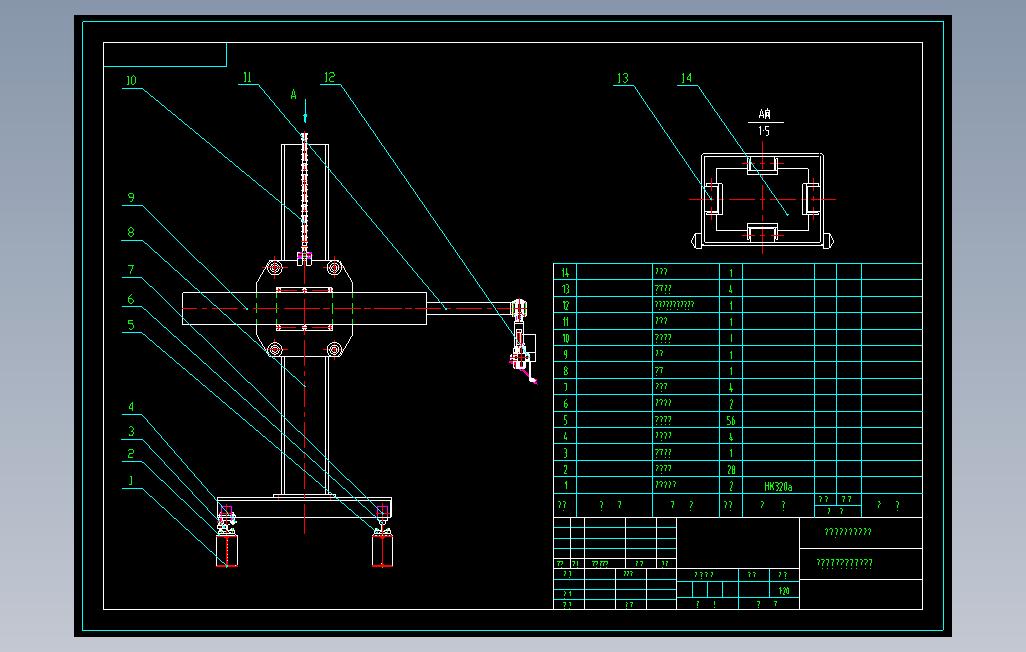Click part callout number 12

329,78
